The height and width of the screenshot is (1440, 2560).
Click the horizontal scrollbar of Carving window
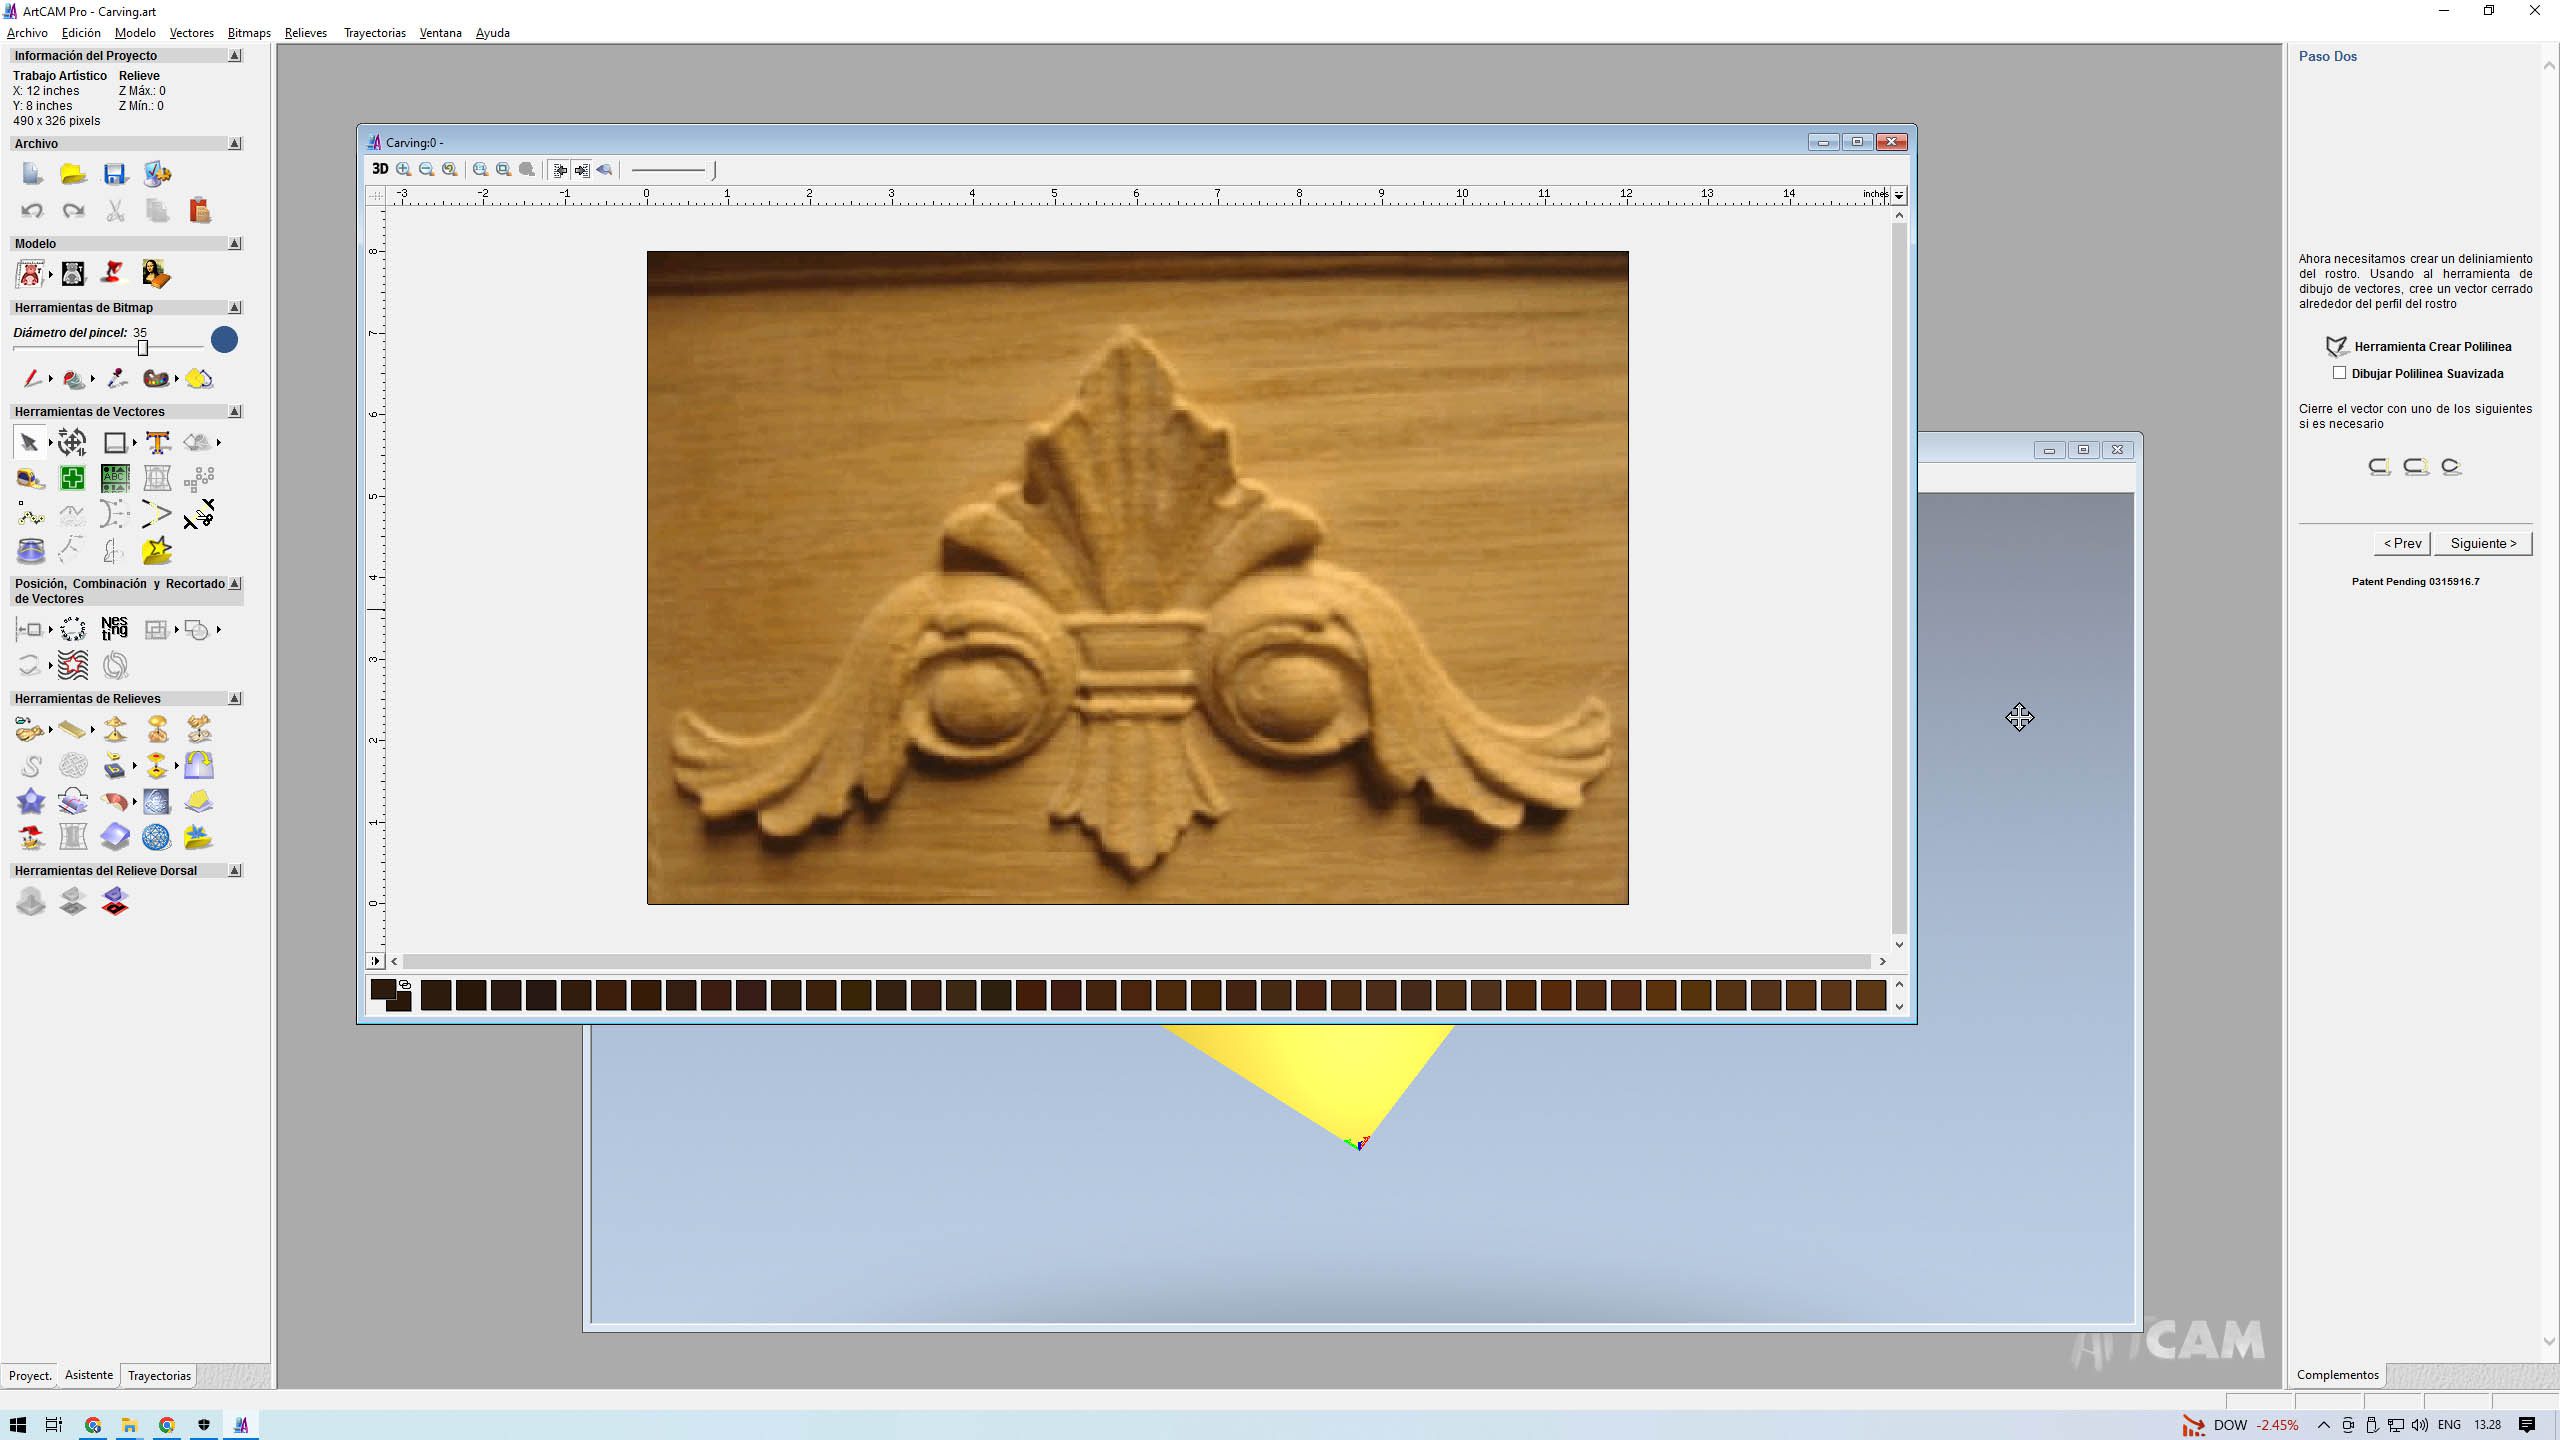pyautogui.click(x=1136, y=961)
